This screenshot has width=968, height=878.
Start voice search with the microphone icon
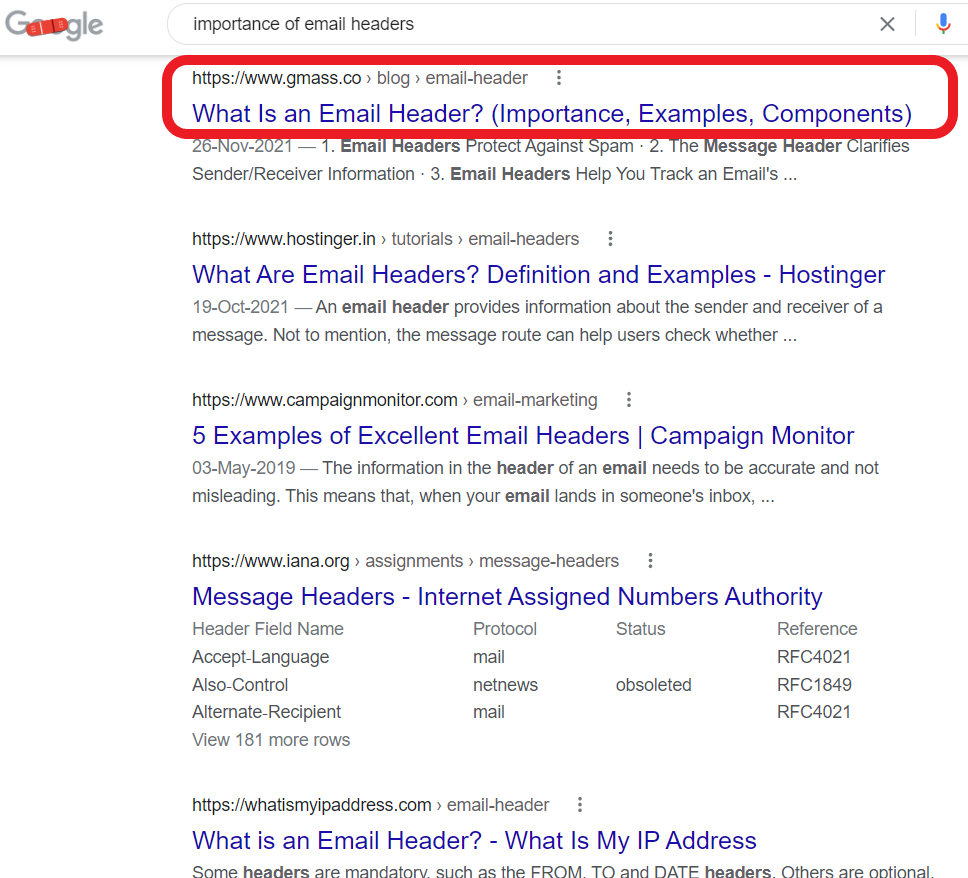coord(941,24)
